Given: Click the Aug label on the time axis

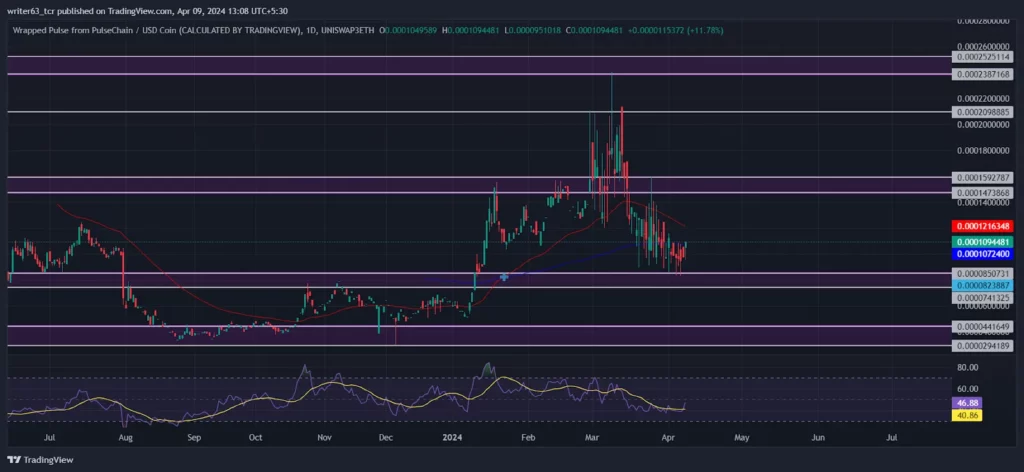Looking at the screenshot, I should point(127,437).
